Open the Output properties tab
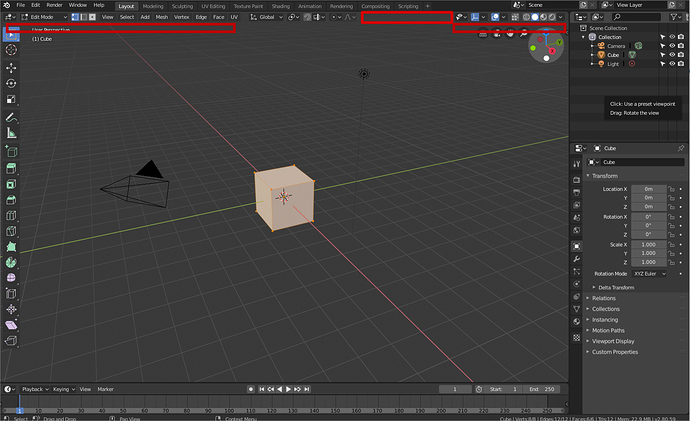Screen dimensions: 690x421 tap(576, 192)
